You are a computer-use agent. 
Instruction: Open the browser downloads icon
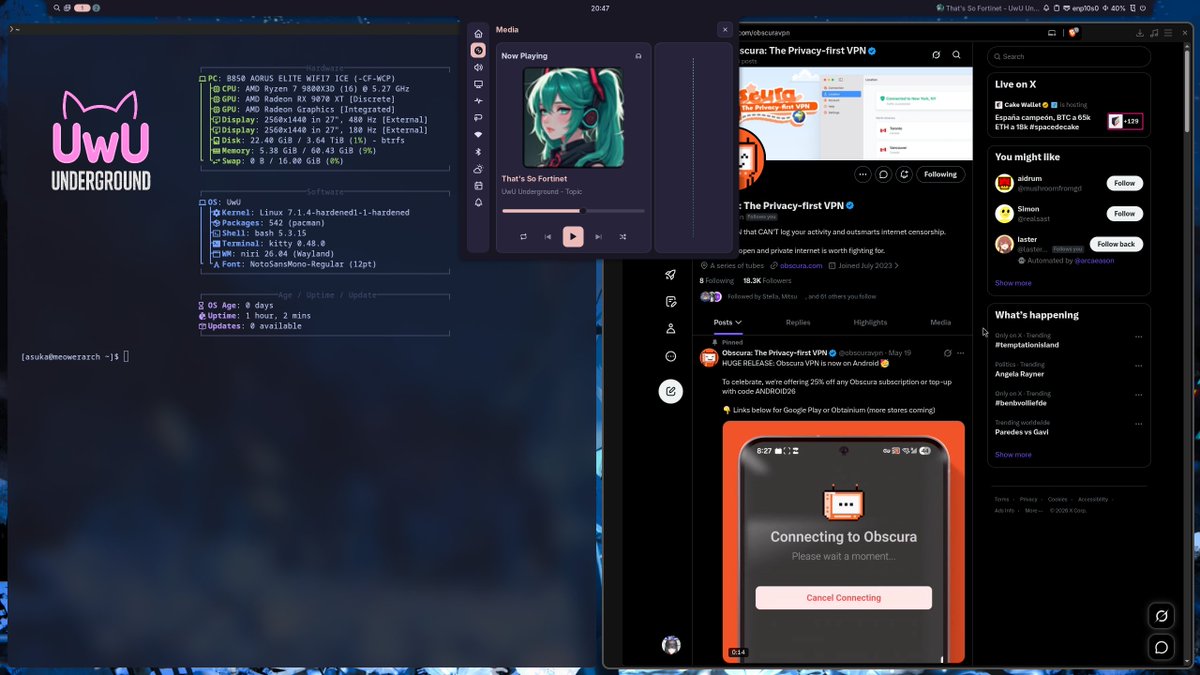click(x=1140, y=32)
